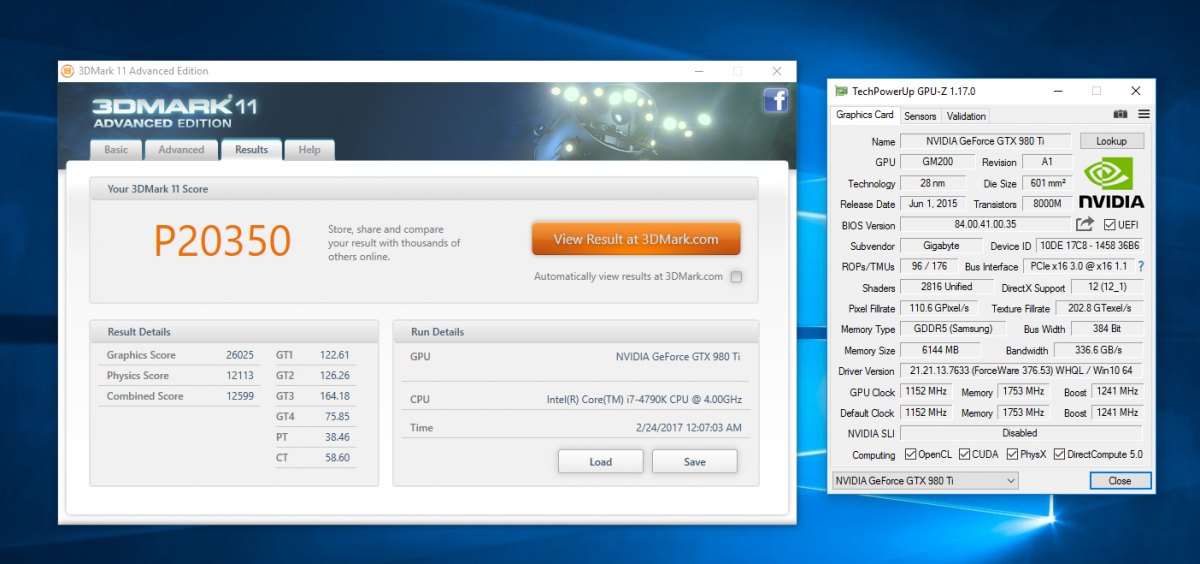
Task: Click the Lookup button in GPU-Z
Action: coord(1111,141)
